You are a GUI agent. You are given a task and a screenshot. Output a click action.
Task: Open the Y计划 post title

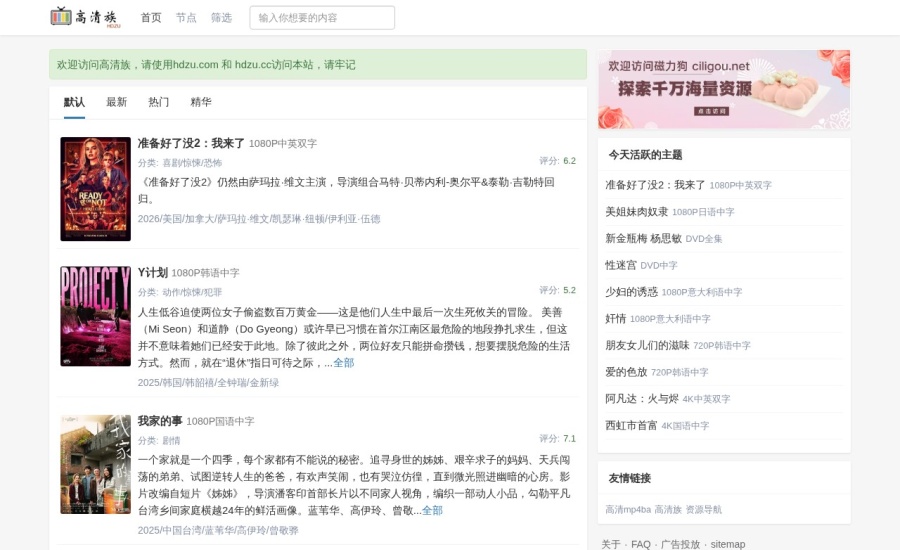(x=153, y=273)
